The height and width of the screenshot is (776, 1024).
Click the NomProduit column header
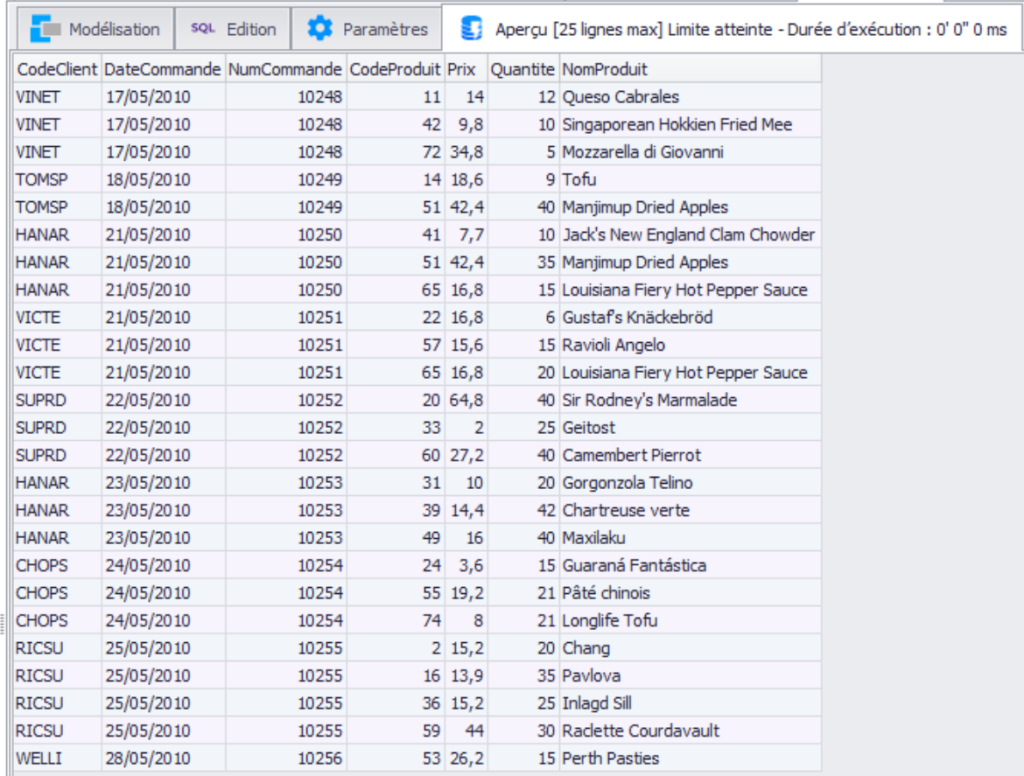pyautogui.click(x=690, y=69)
